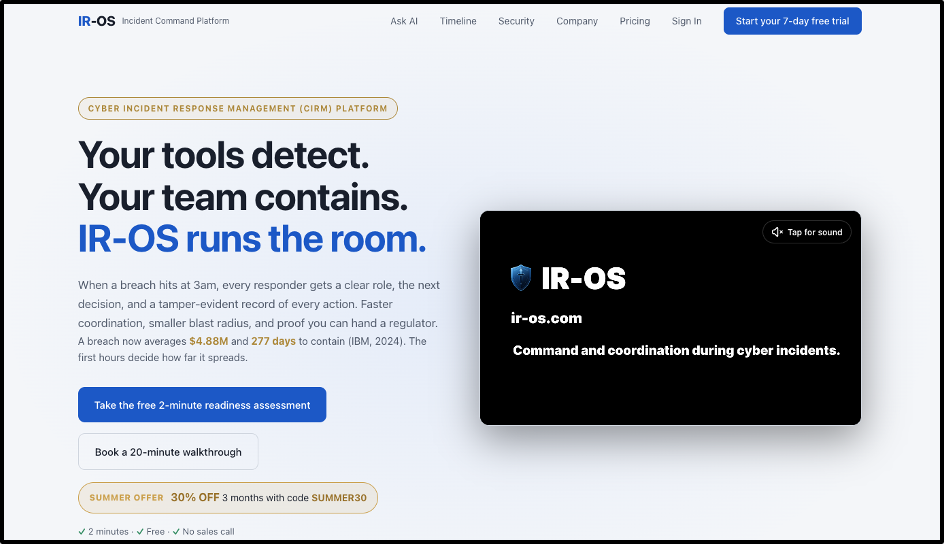Click the 'No sales call' checkmark item

coord(203,531)
